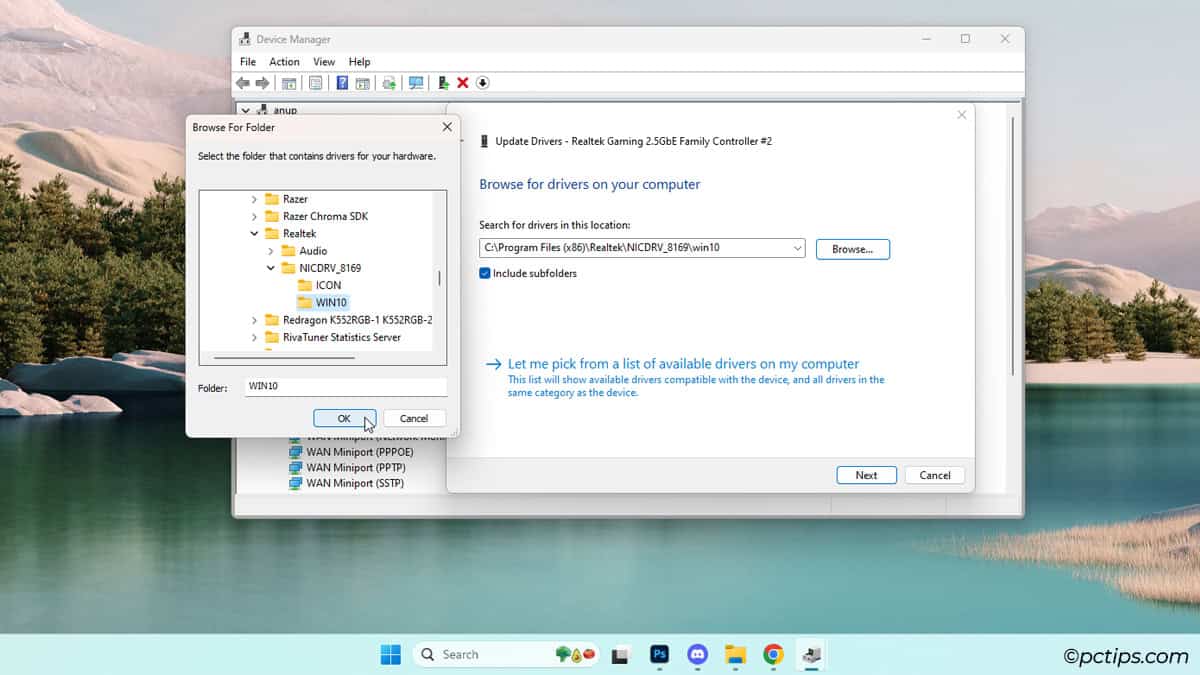Select the Realtek folder label in the tree
This screenshot has height=675, width=1200.
tap(299, 233)
